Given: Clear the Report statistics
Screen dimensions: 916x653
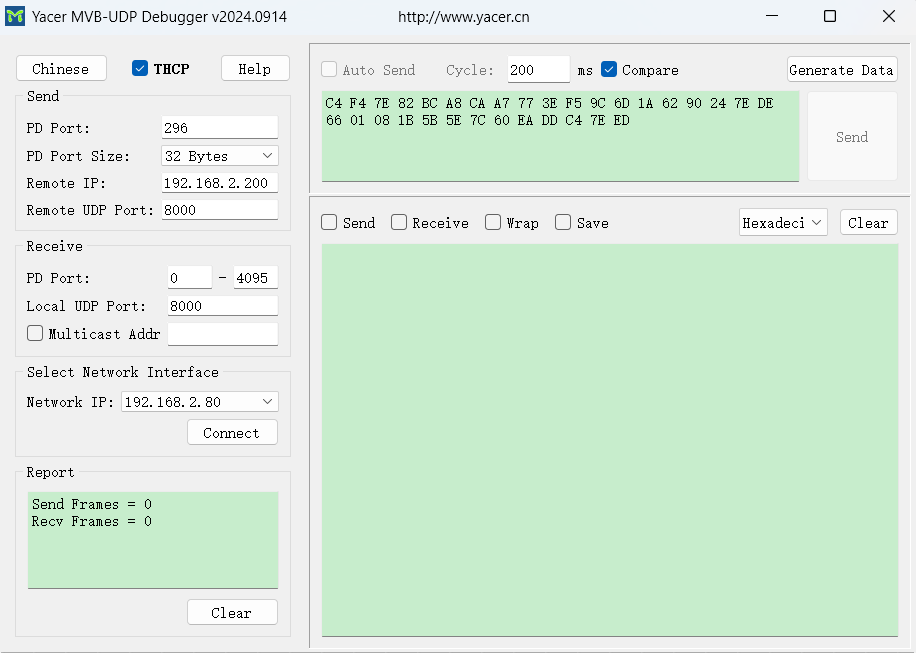Looking at the screenshot, I should (232, 611).
